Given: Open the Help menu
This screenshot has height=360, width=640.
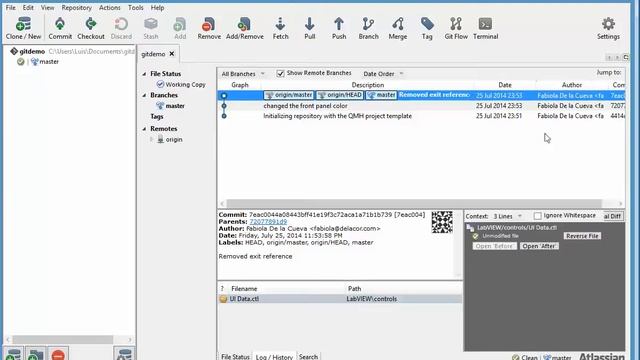Looking at the screenshot, I should click(x=157, y=7).
